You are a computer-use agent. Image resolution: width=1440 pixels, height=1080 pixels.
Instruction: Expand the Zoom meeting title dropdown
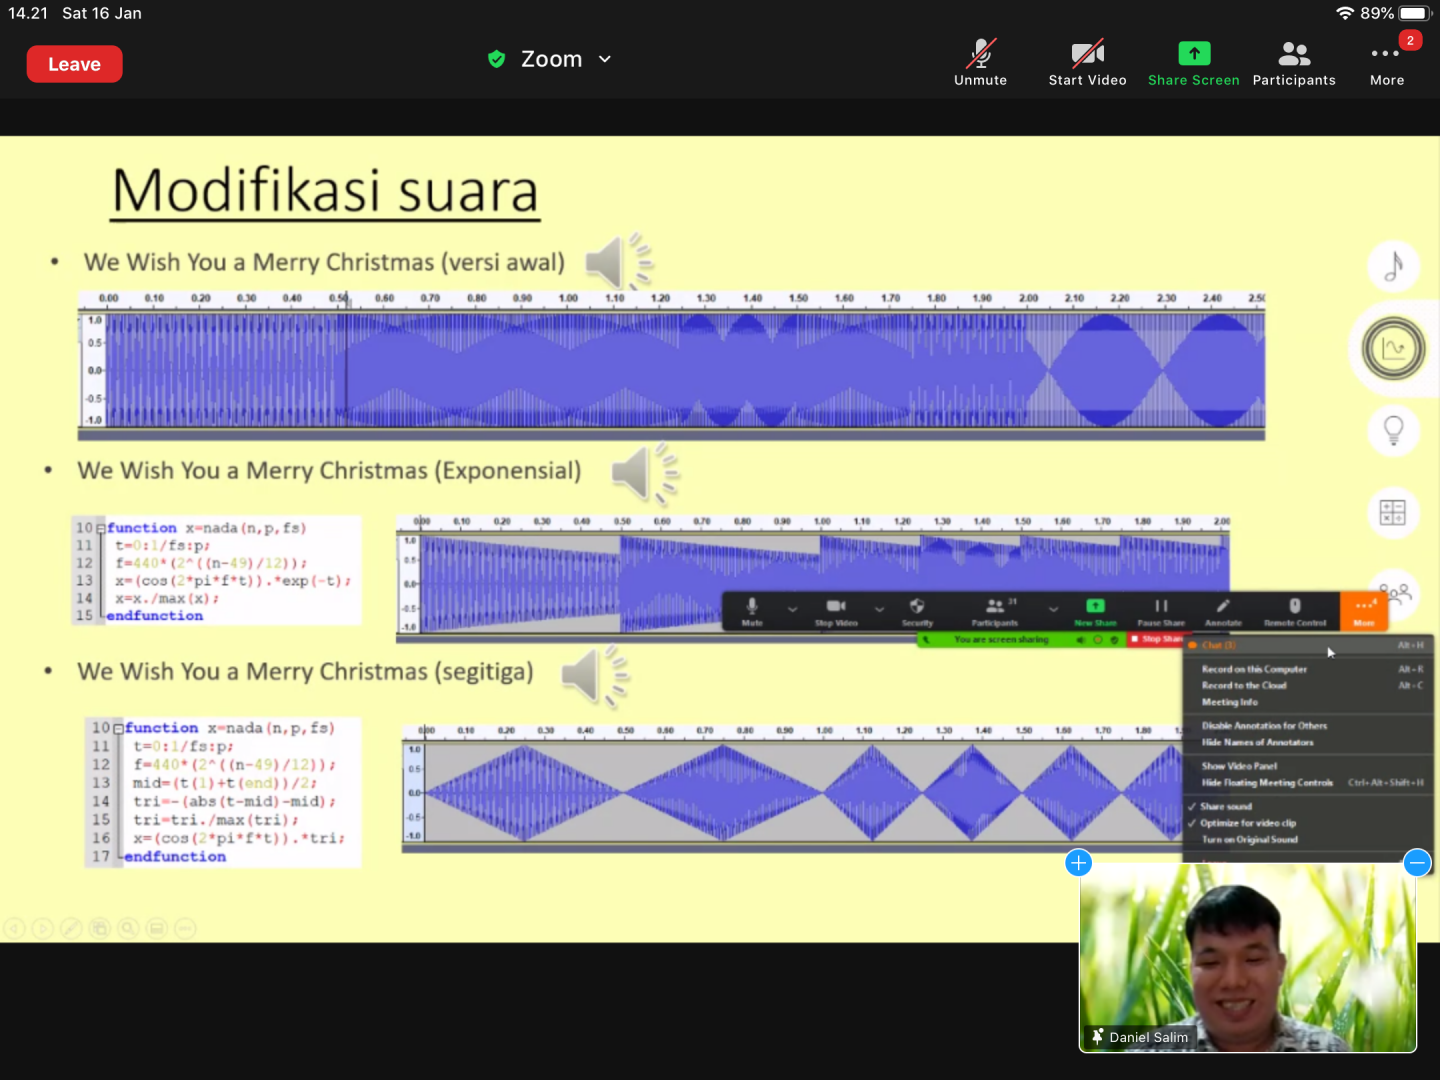pyautogui.click(x=604, y=60)
